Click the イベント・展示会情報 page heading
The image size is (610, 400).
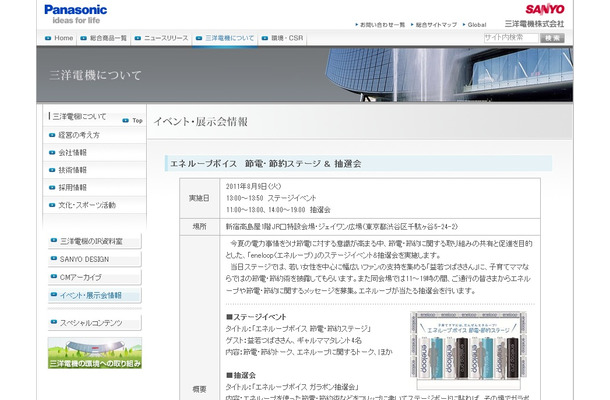pos(201,122)
